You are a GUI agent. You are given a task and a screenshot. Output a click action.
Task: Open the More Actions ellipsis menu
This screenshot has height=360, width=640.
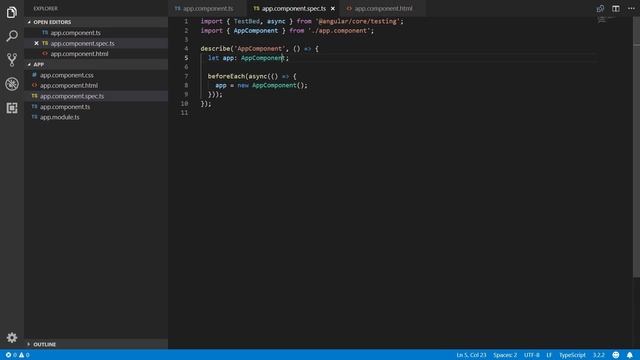click(631, 8)
